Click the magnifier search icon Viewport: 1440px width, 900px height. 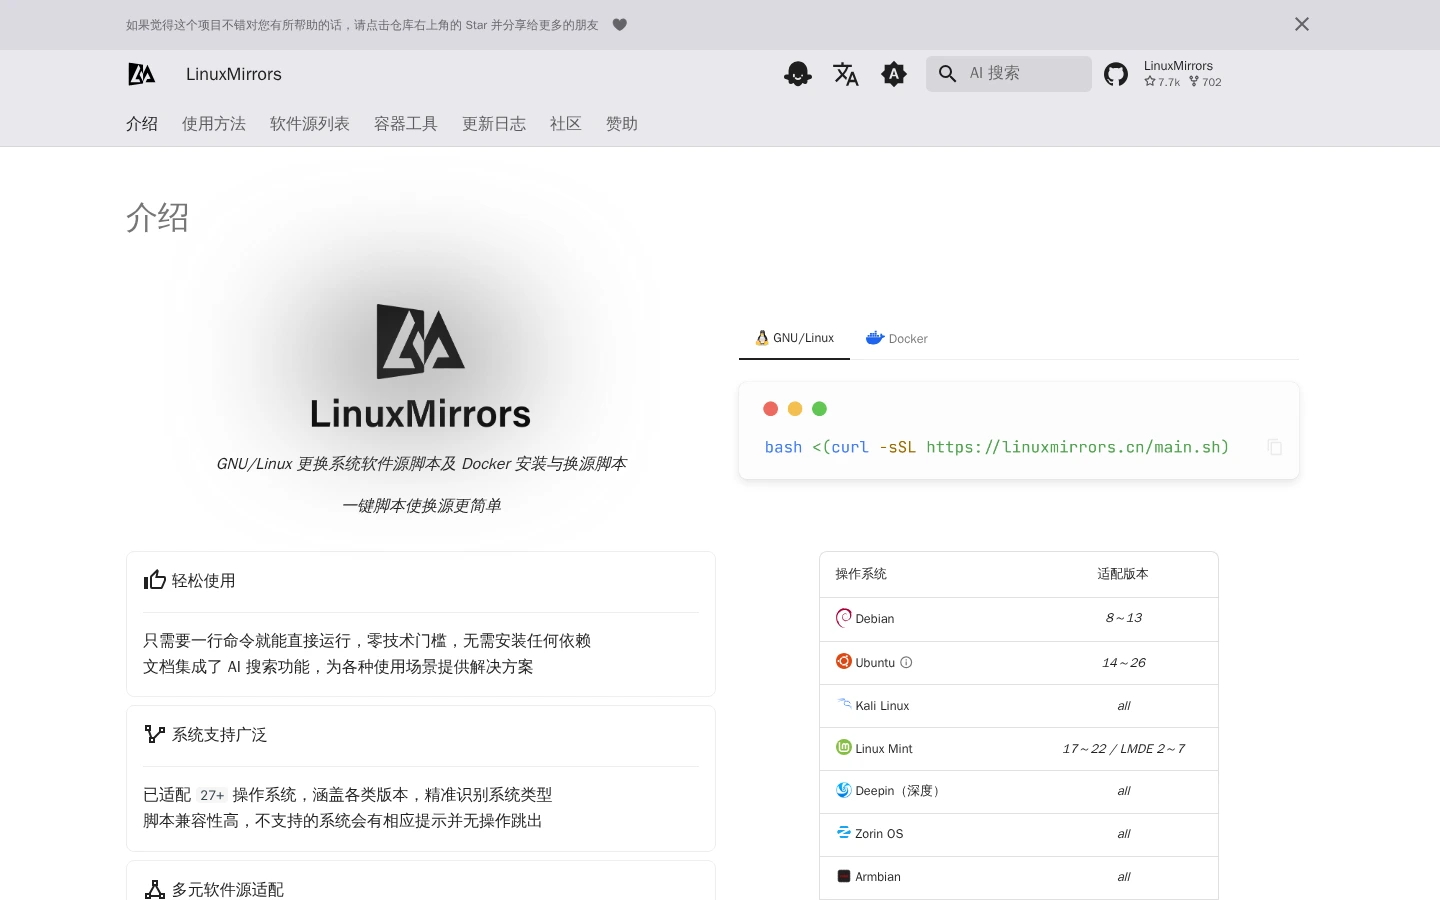(x=947, y=74)
